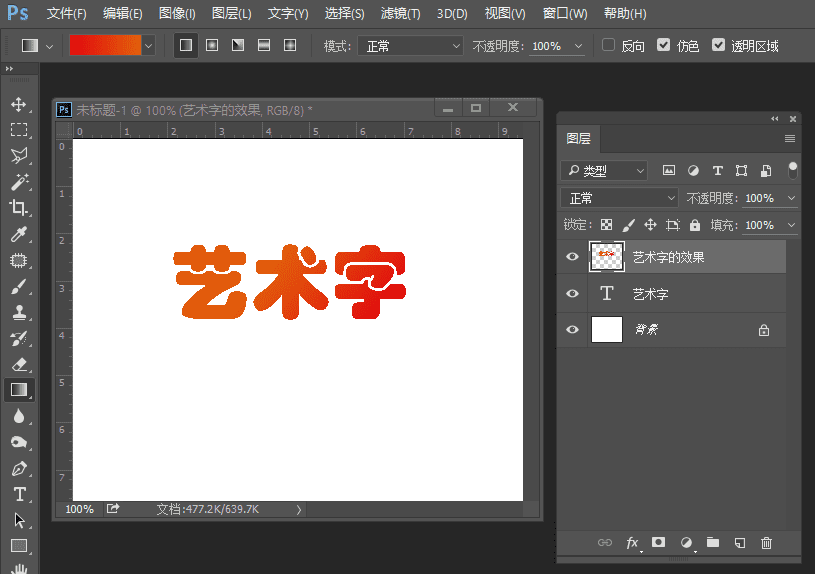
Task: Enable the 反向 reverse checkbox
Action: tap(609, 46)
